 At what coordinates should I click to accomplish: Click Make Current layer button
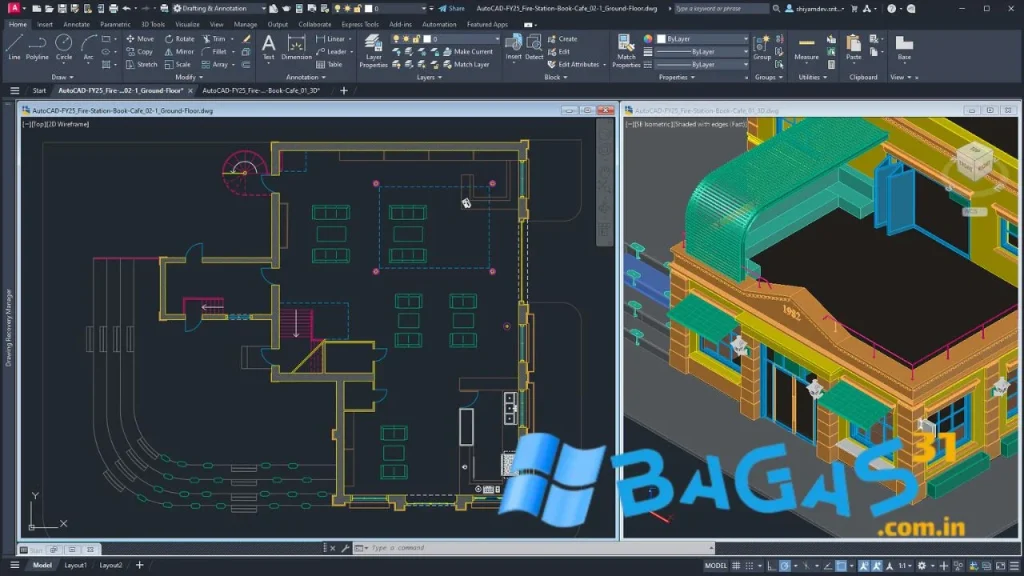(x=468, y=52)
